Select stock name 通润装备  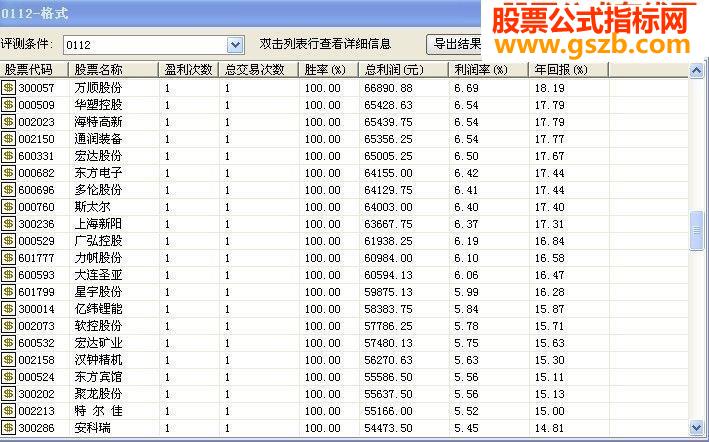tap(98, 139)
